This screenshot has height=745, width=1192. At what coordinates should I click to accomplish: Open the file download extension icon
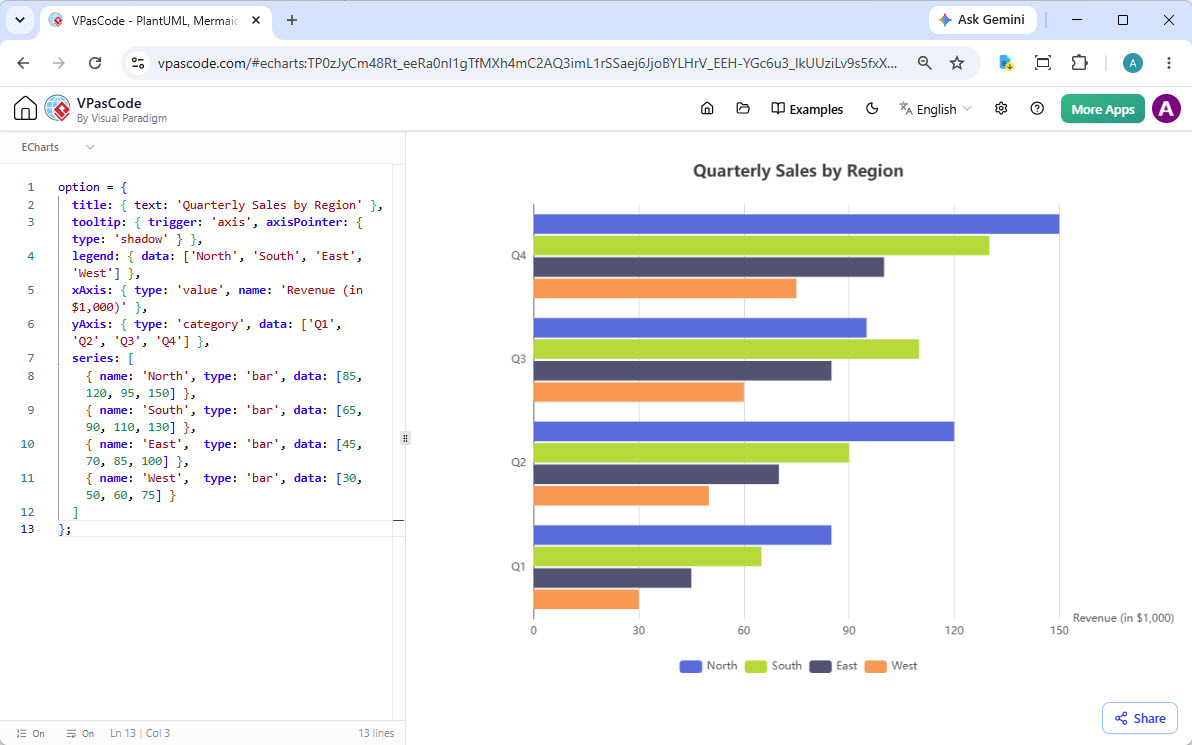click(x=1006, y=63)
